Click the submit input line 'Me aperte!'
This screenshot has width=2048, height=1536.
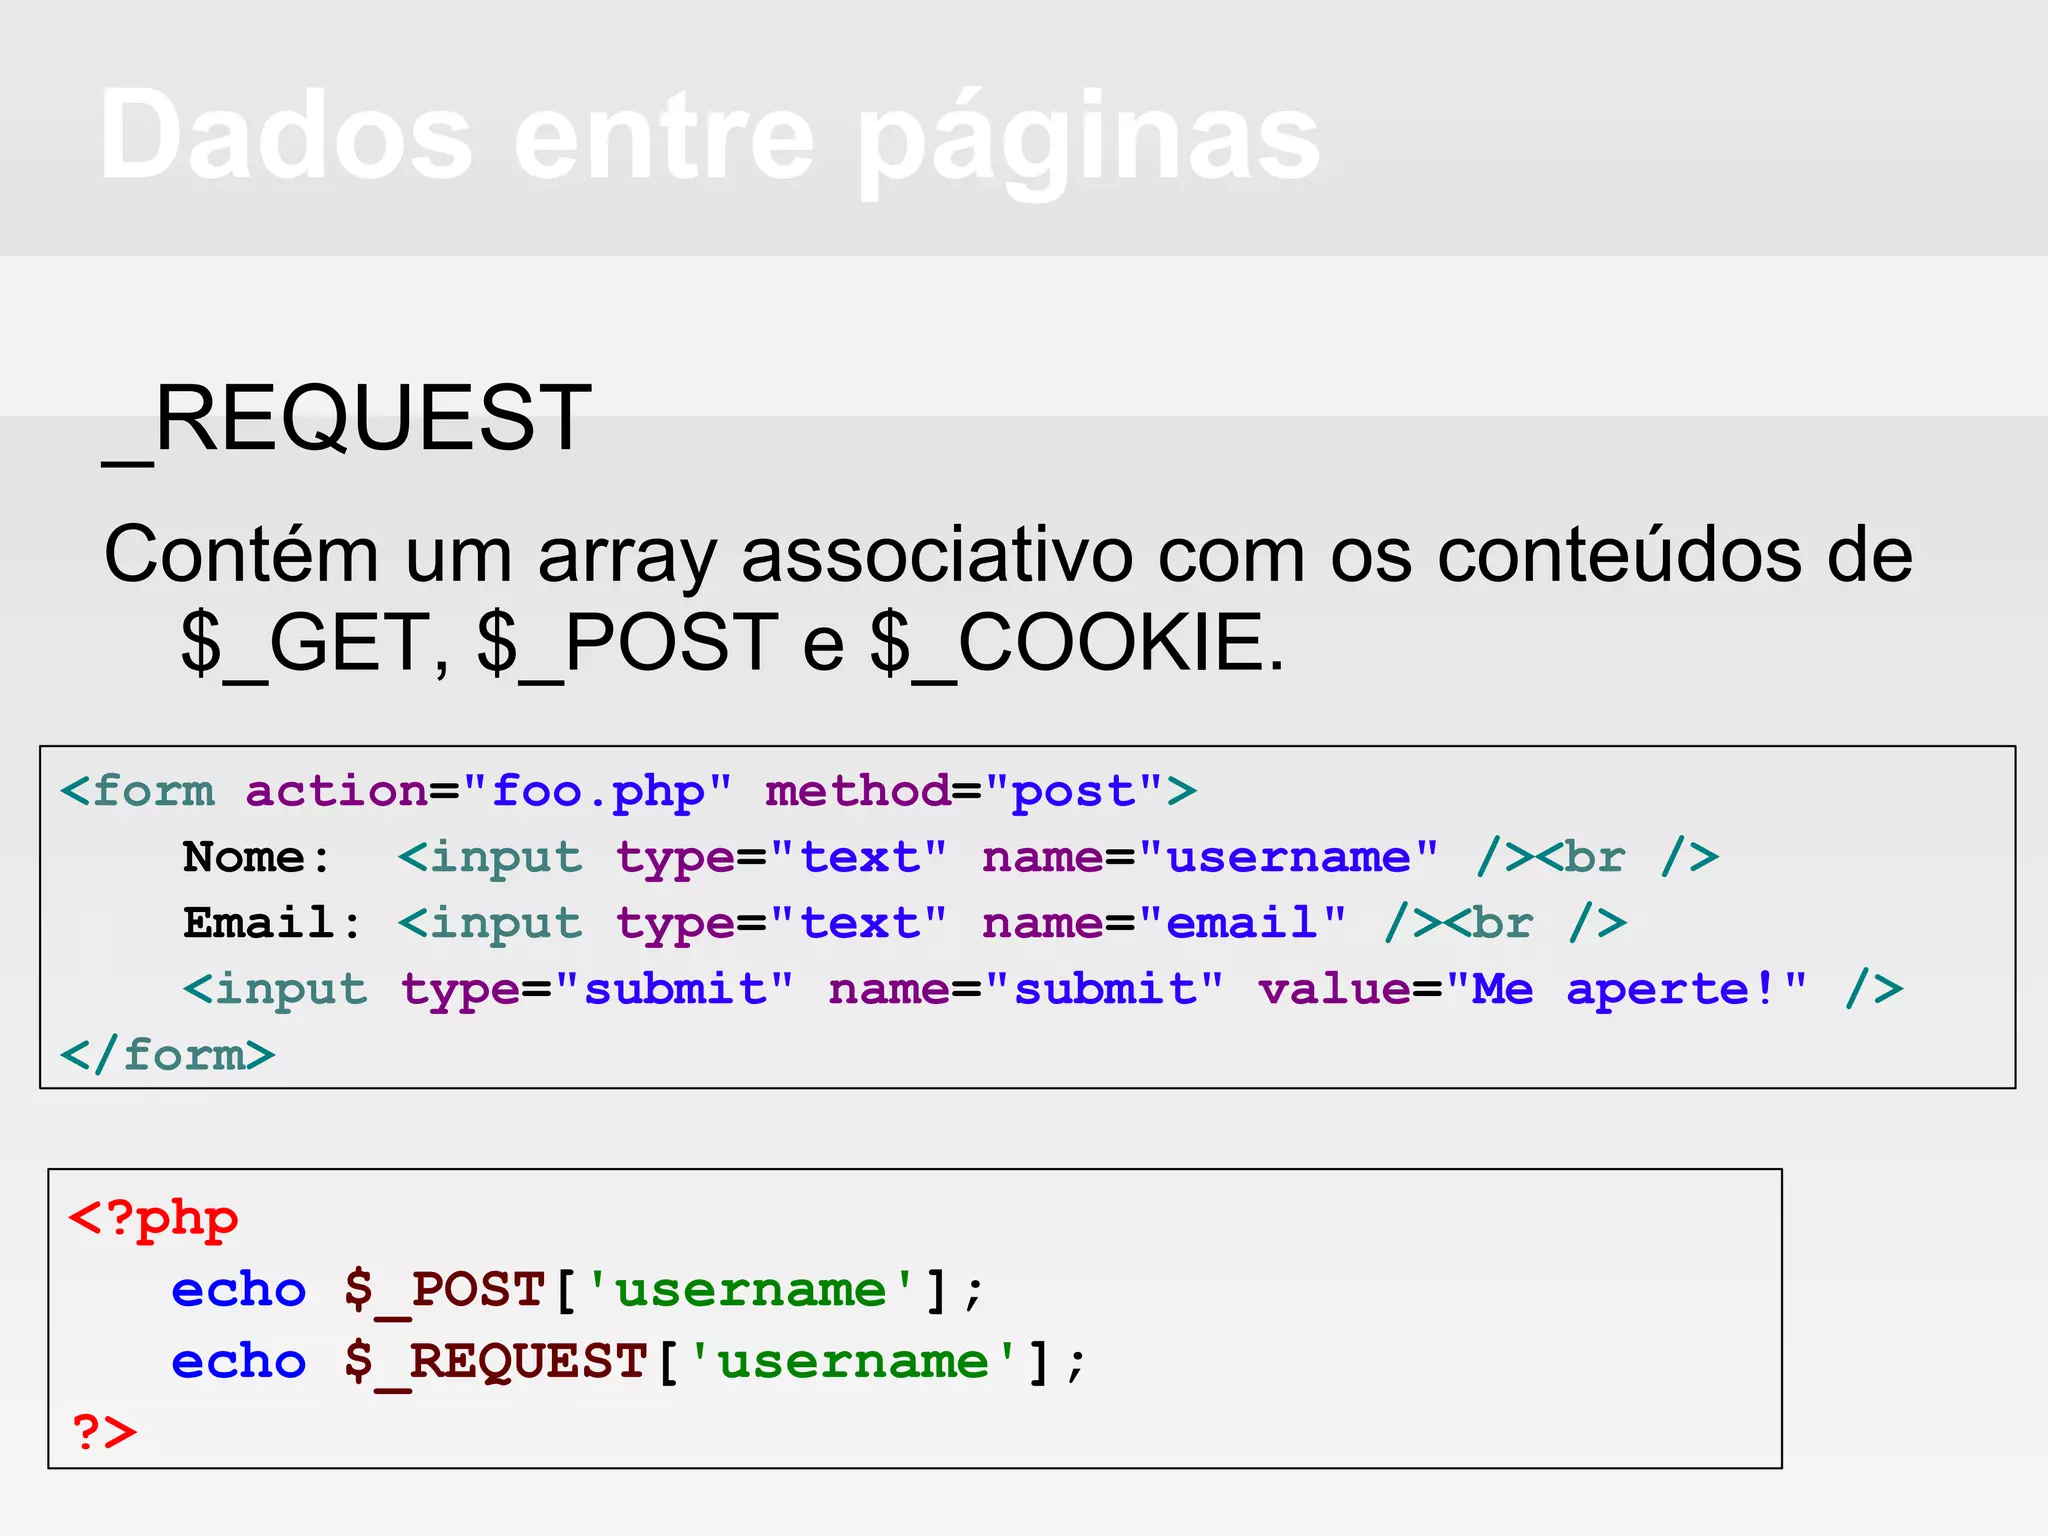pyautogui.click(x=1042, y=990)
